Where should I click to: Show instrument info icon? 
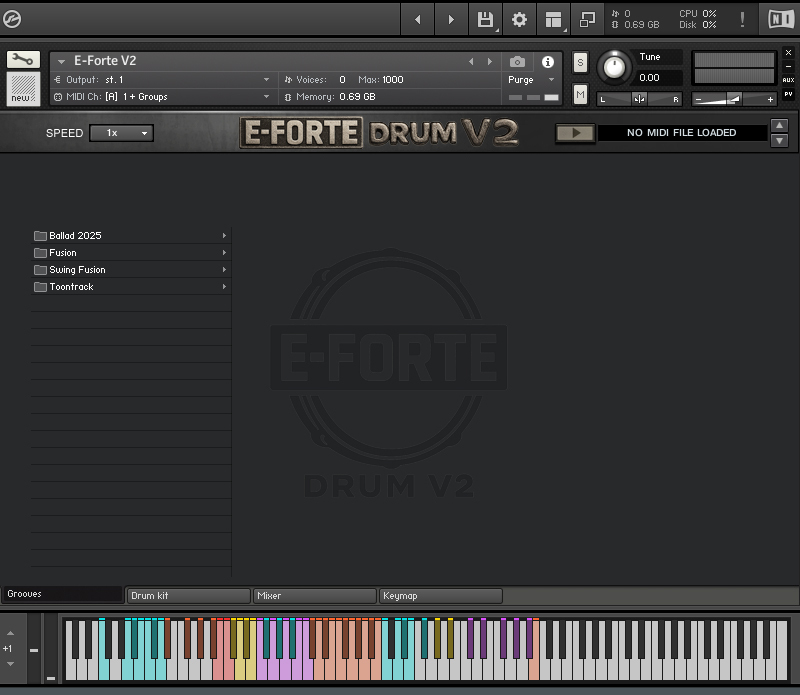547,62
